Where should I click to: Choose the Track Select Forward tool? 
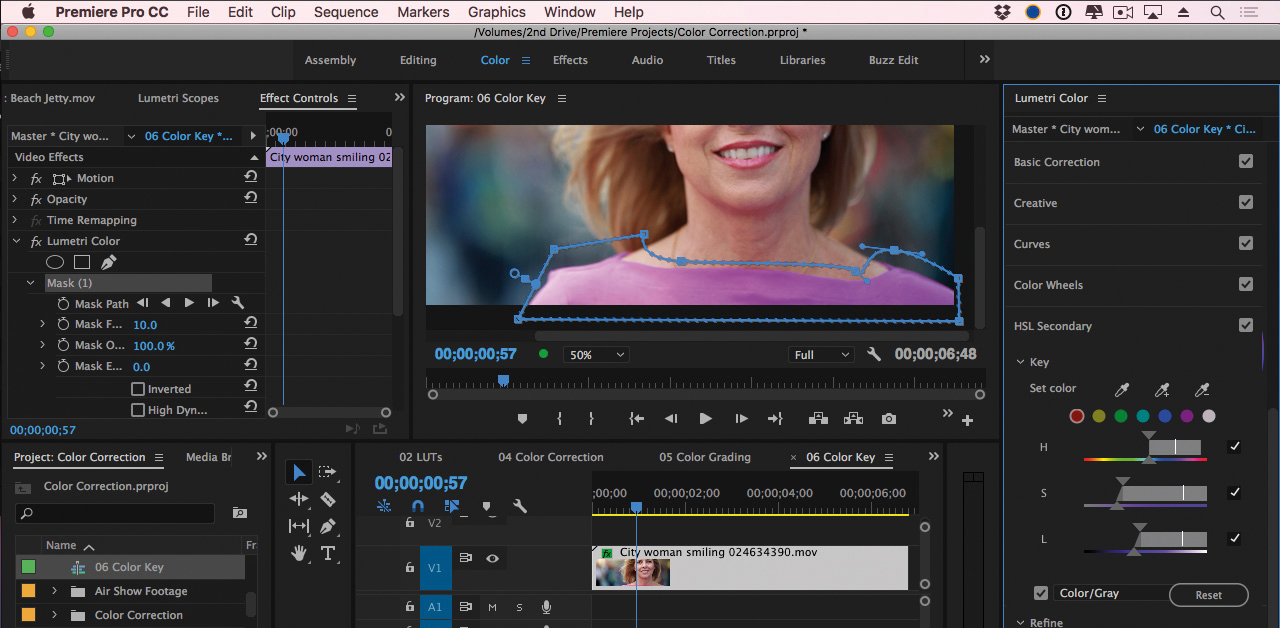(x=327, y=472)
